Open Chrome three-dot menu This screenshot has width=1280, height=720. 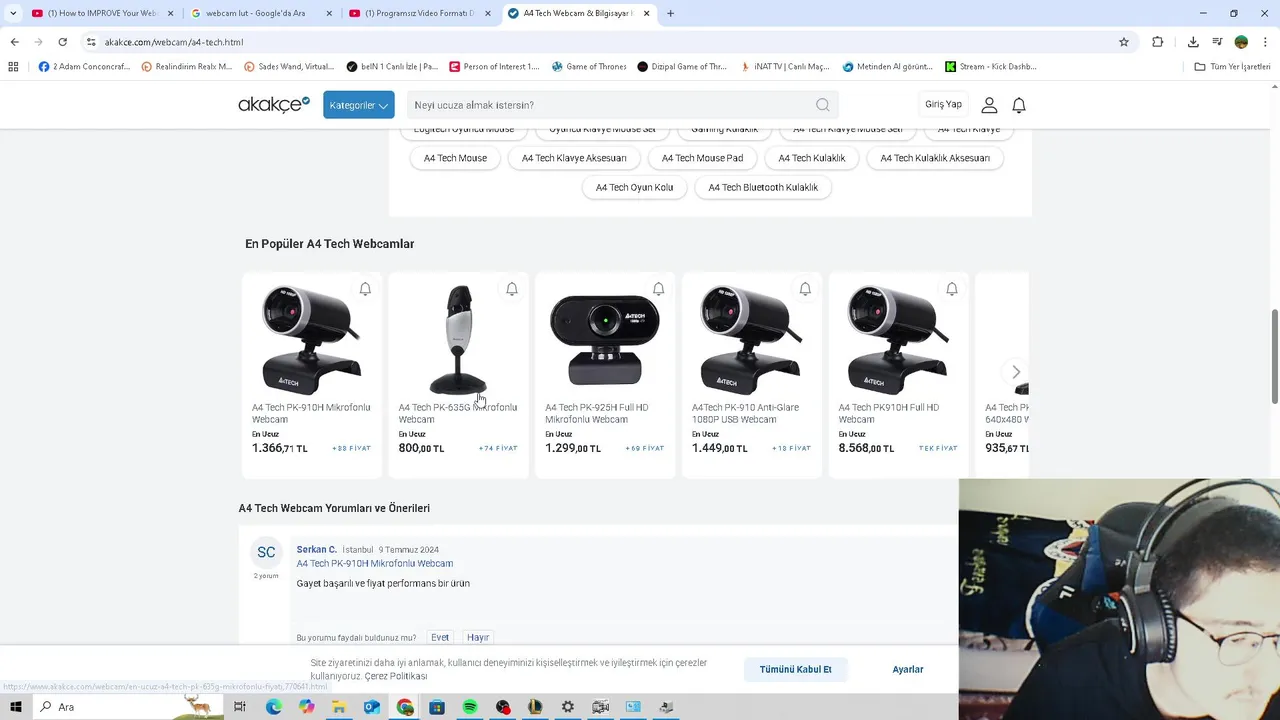1266,42
